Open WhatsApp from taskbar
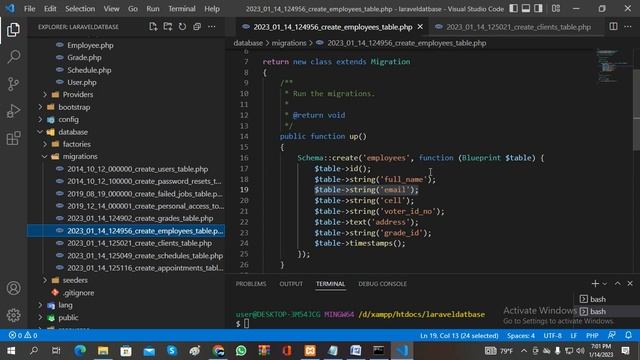 tap(241, 351)
